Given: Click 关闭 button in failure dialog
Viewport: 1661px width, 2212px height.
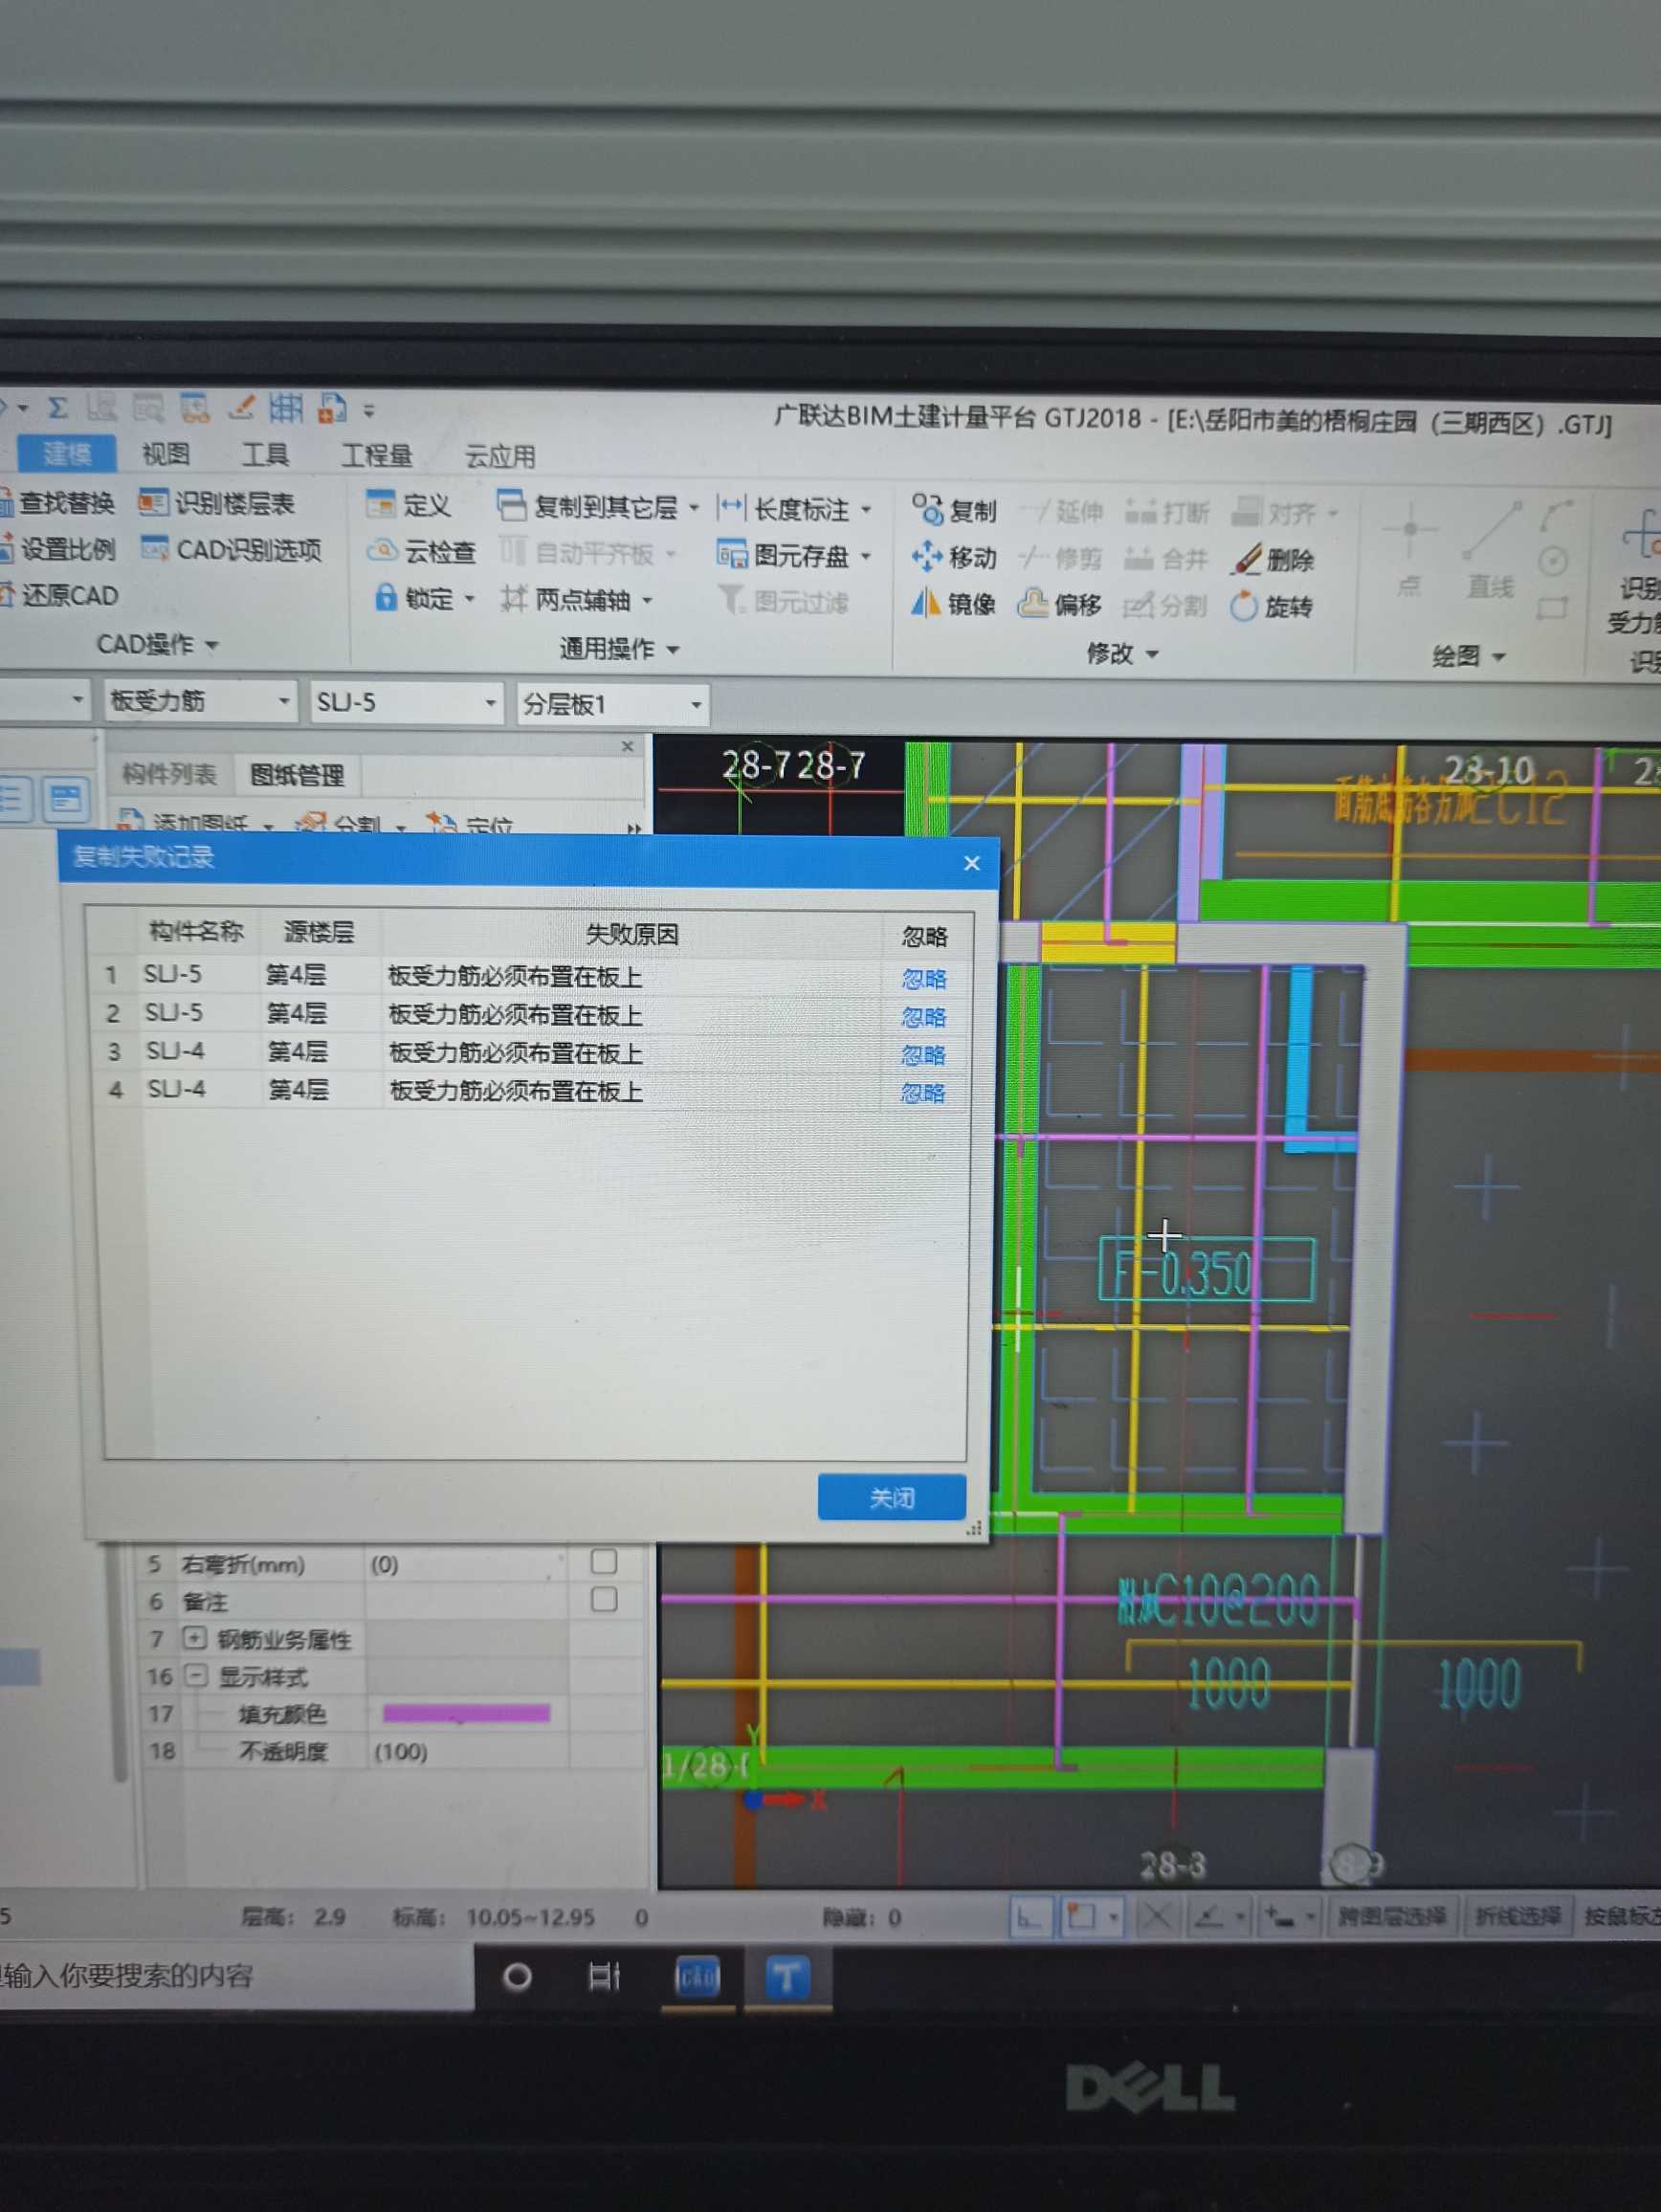Looking at the screenshot, I should click(891, 1497).
